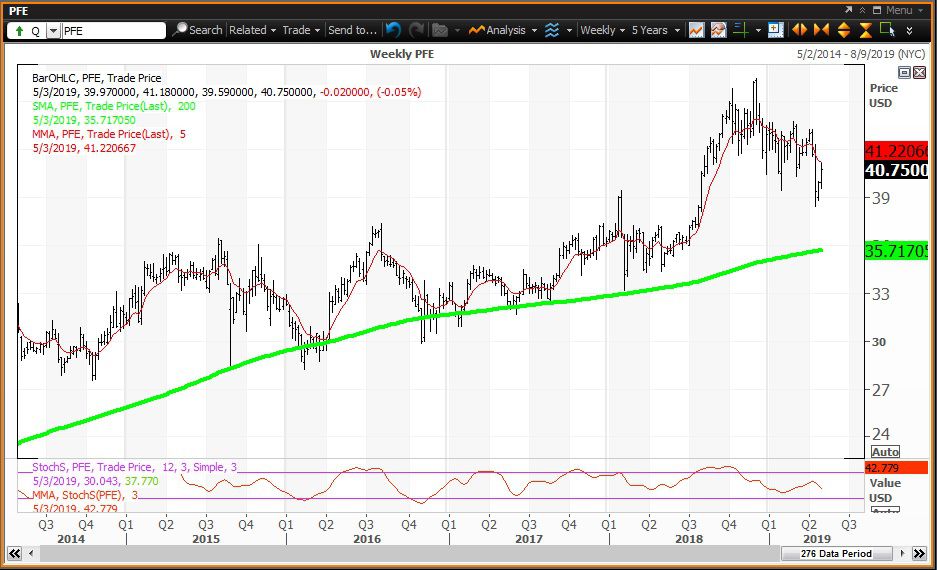The width and height of the screenshot is (937, 570).
Task: Jump to start with the double left arrow
Action: pos(14,553)
